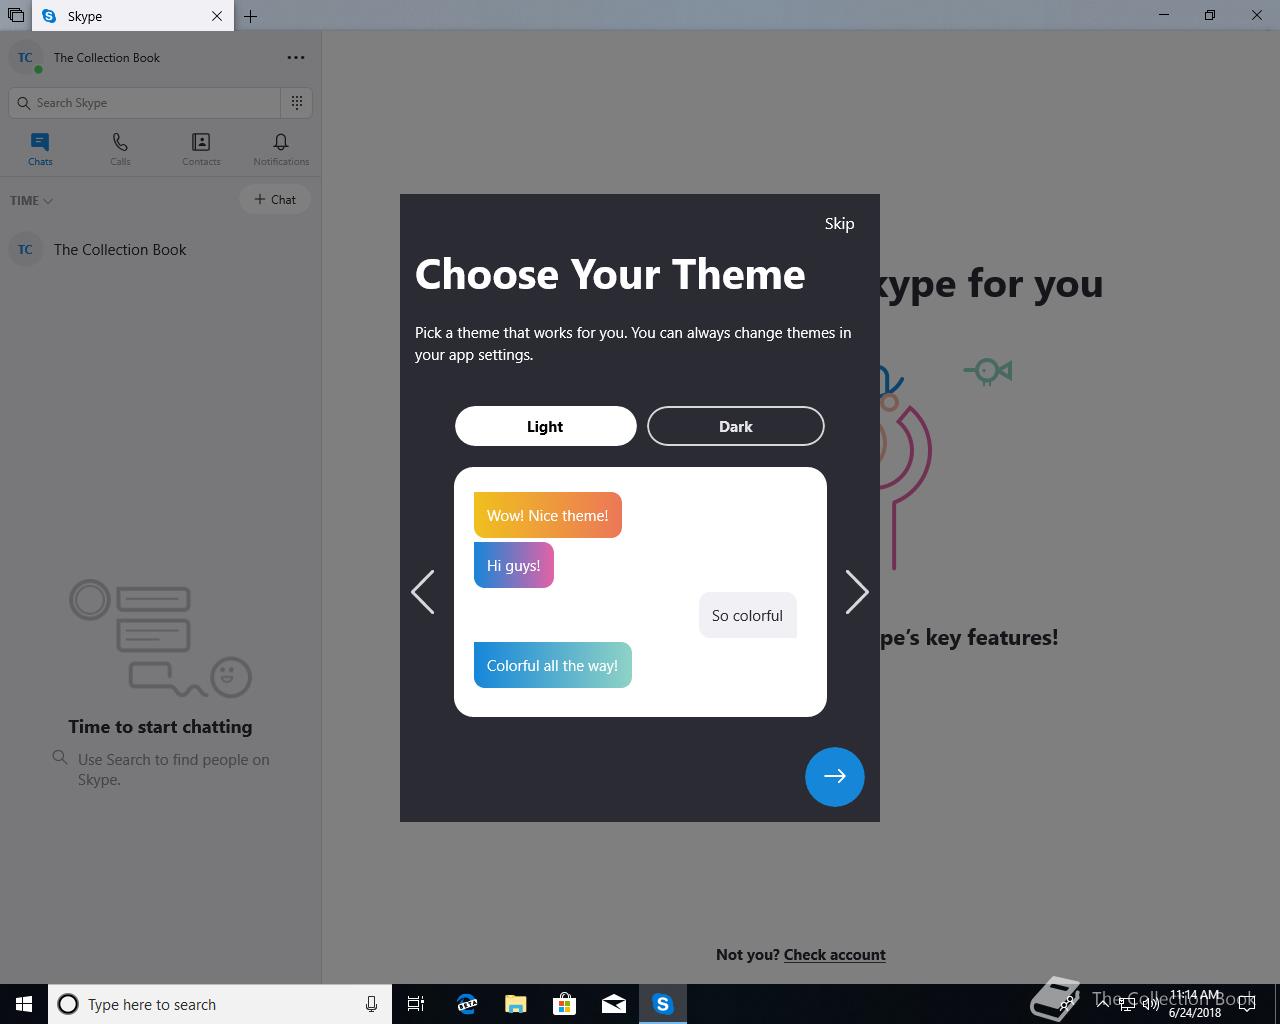The height and width of the screenshot is (1024, 1280).
Task: Click the "Hi guys!" bubble
Action: tap(514, 565)
